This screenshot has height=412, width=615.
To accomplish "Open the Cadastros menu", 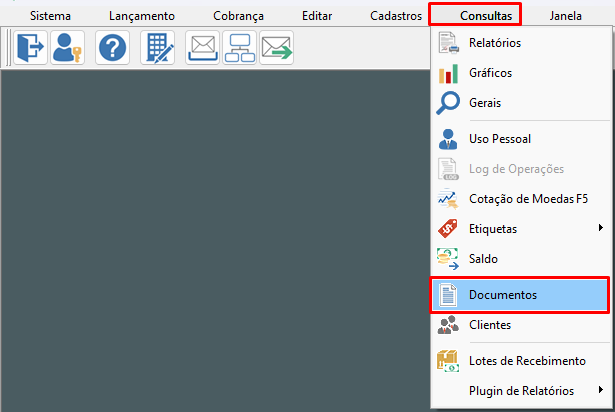I will [x=396, y=16].
